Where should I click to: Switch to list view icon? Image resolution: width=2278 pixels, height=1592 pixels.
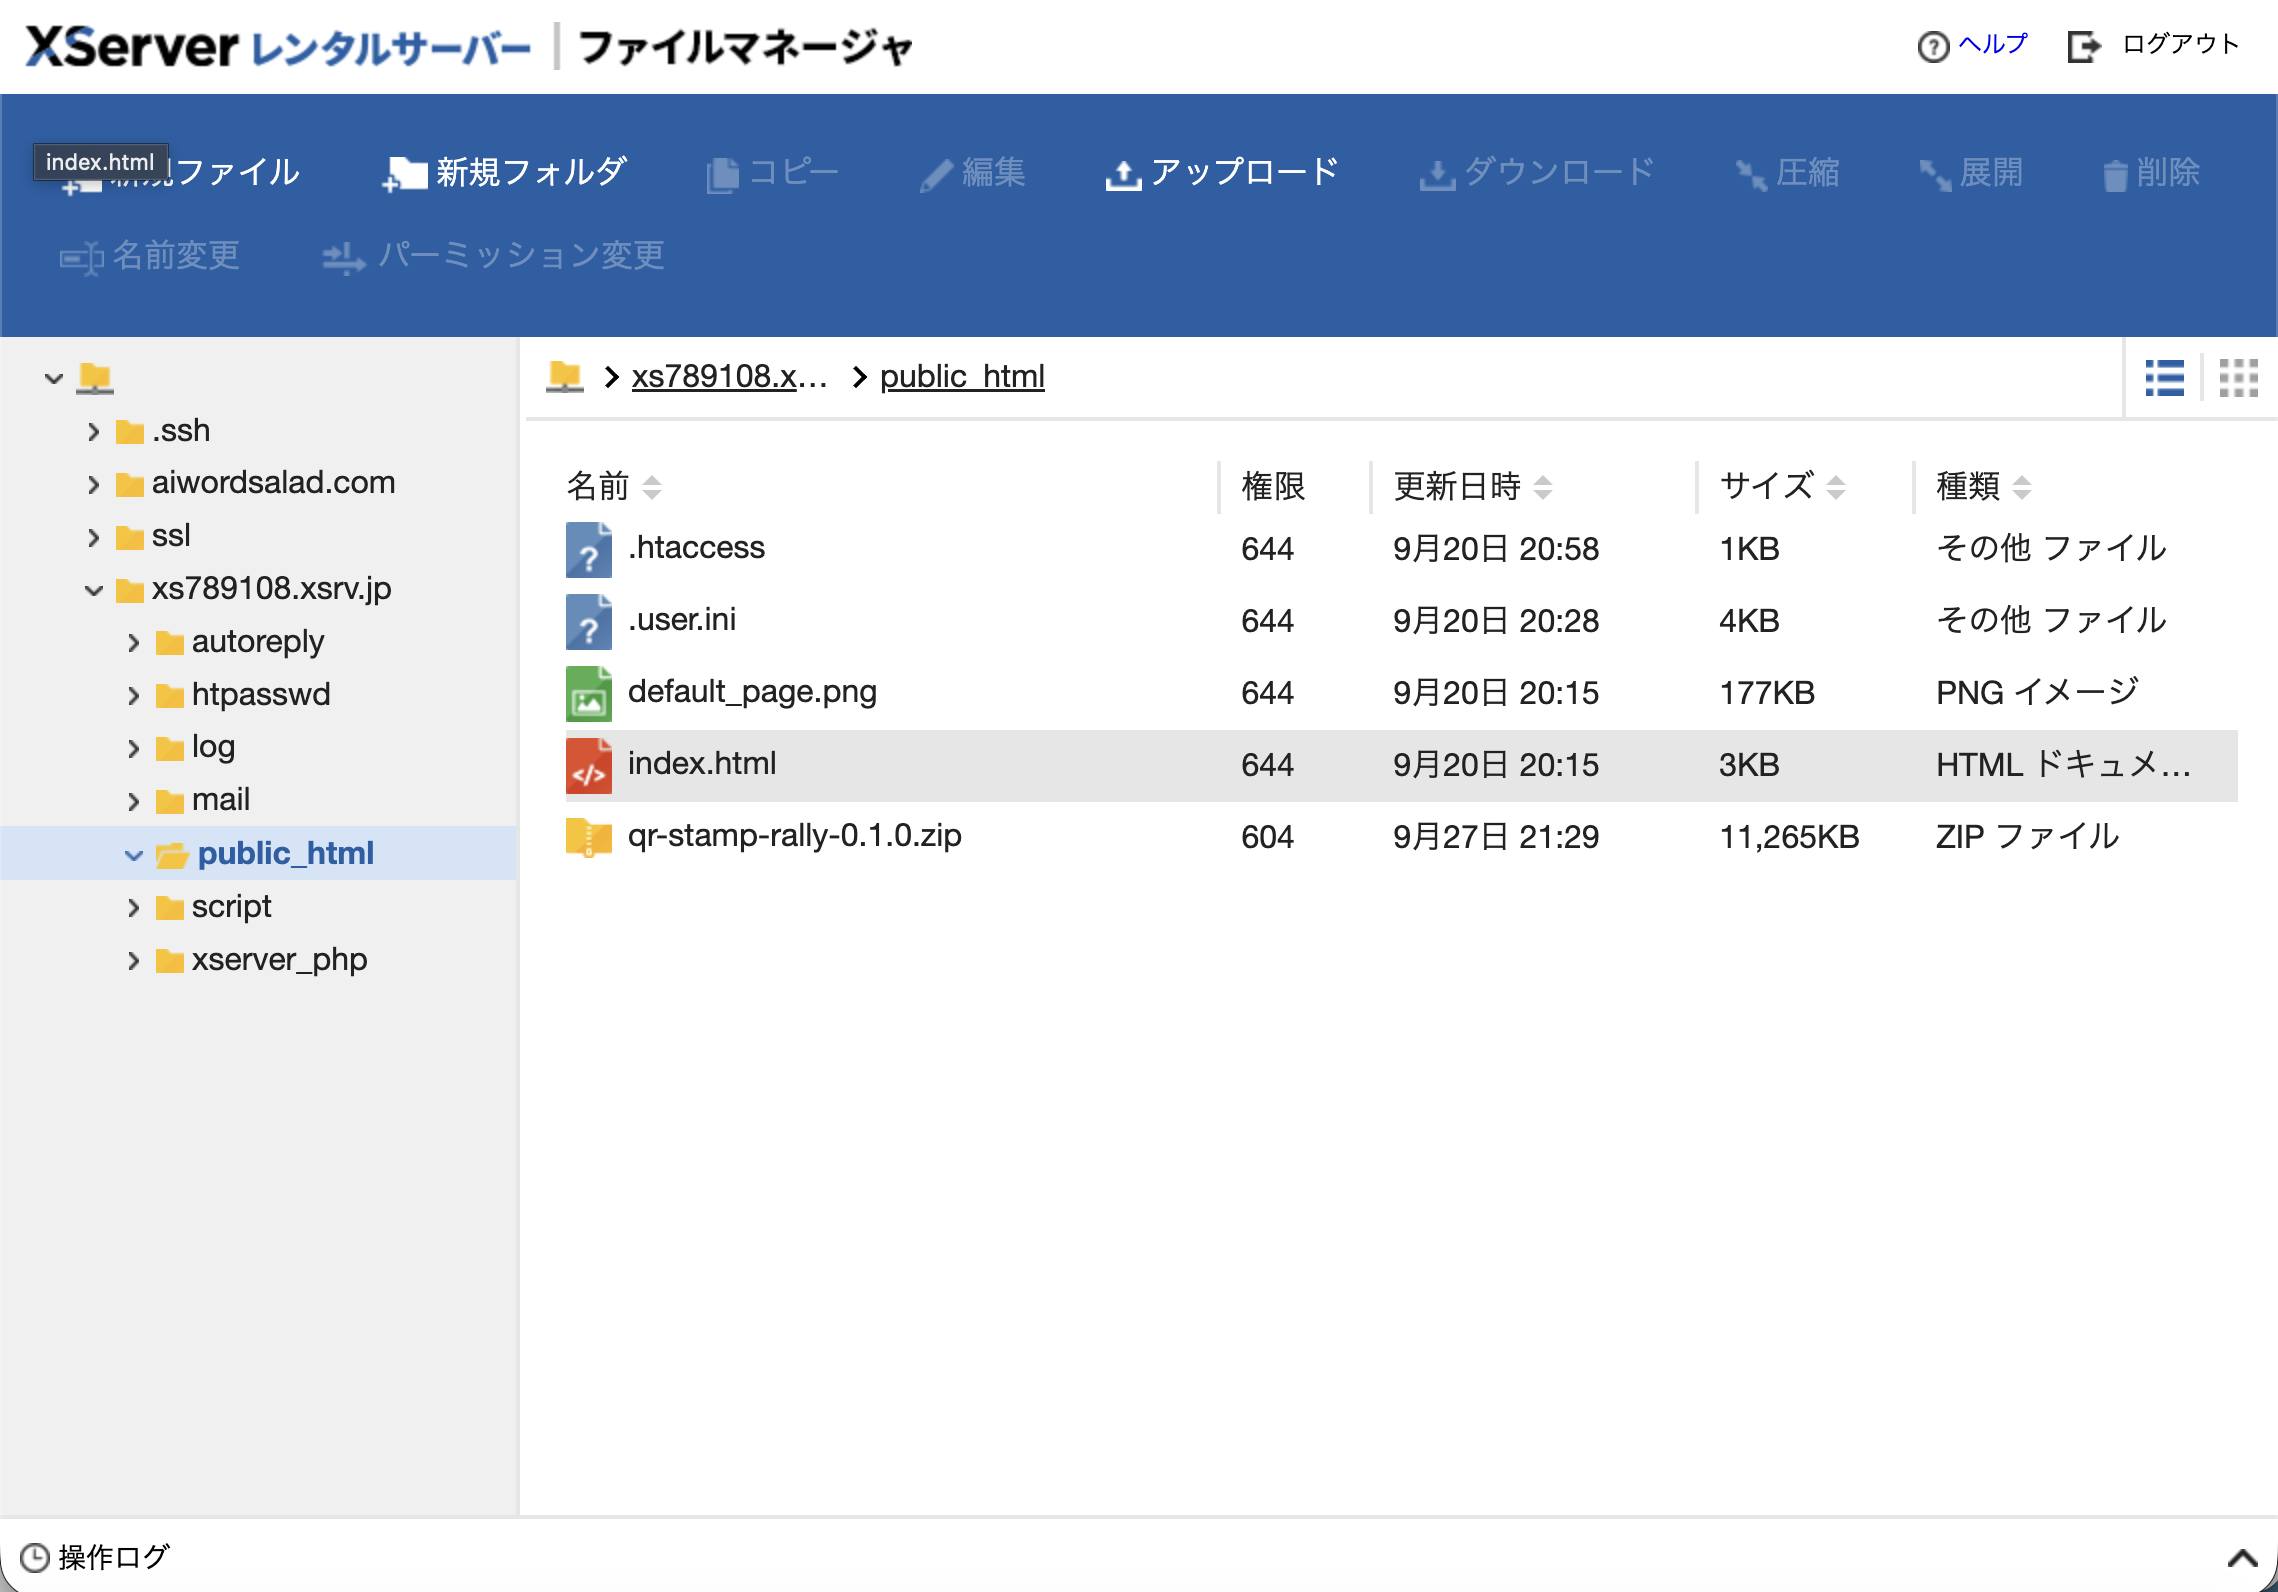tap(2164, 378)
